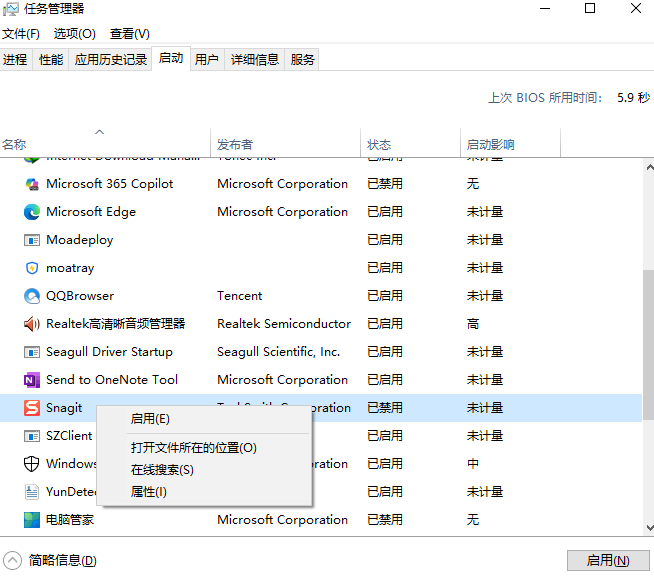Select the 电脑管家 row name
654x579 pixels.
point(70,520)
